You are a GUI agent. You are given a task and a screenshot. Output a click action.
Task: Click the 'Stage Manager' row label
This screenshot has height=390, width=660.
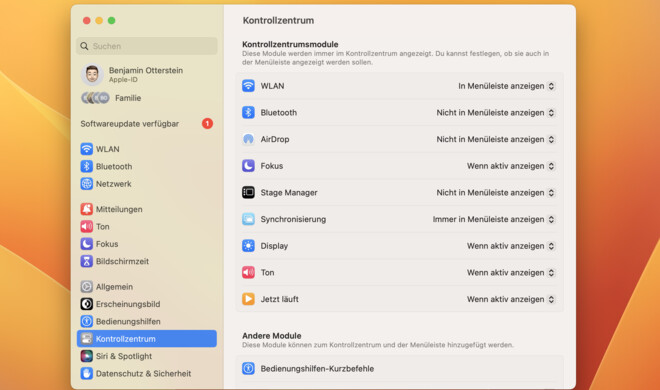[x=289, y=192]
